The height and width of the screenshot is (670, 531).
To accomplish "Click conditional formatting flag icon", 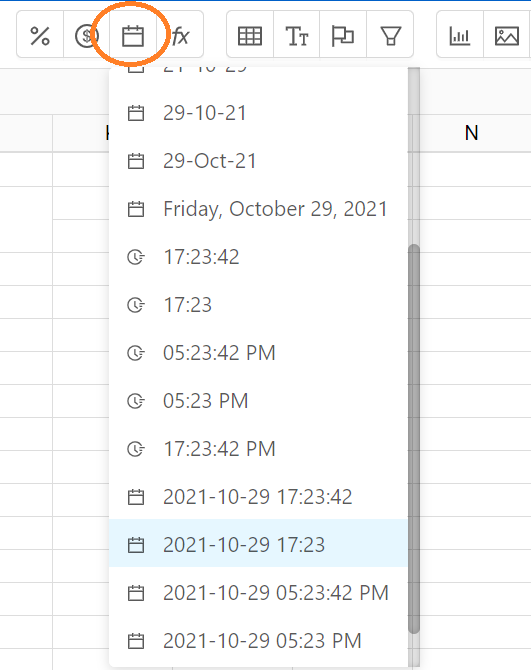I will click(343, 35).
